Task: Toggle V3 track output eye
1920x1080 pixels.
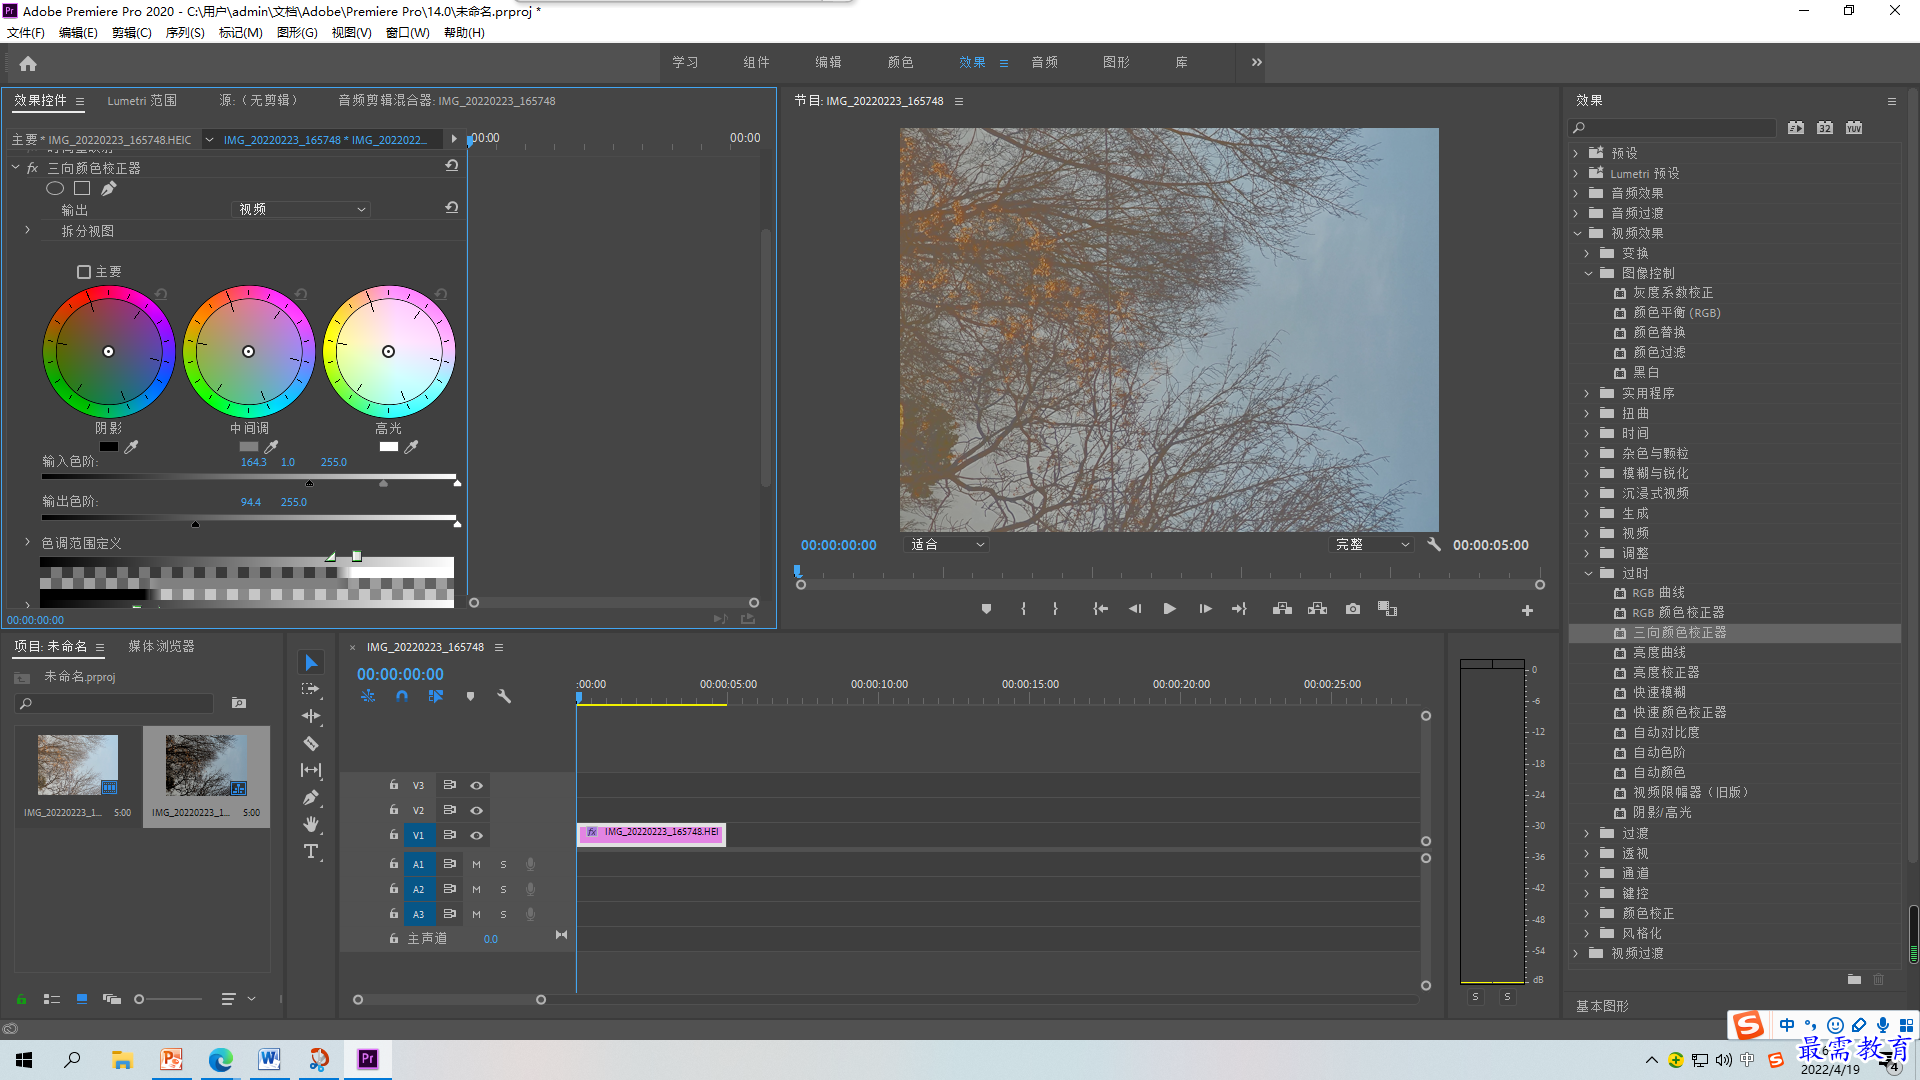Action: pos(477,785)
